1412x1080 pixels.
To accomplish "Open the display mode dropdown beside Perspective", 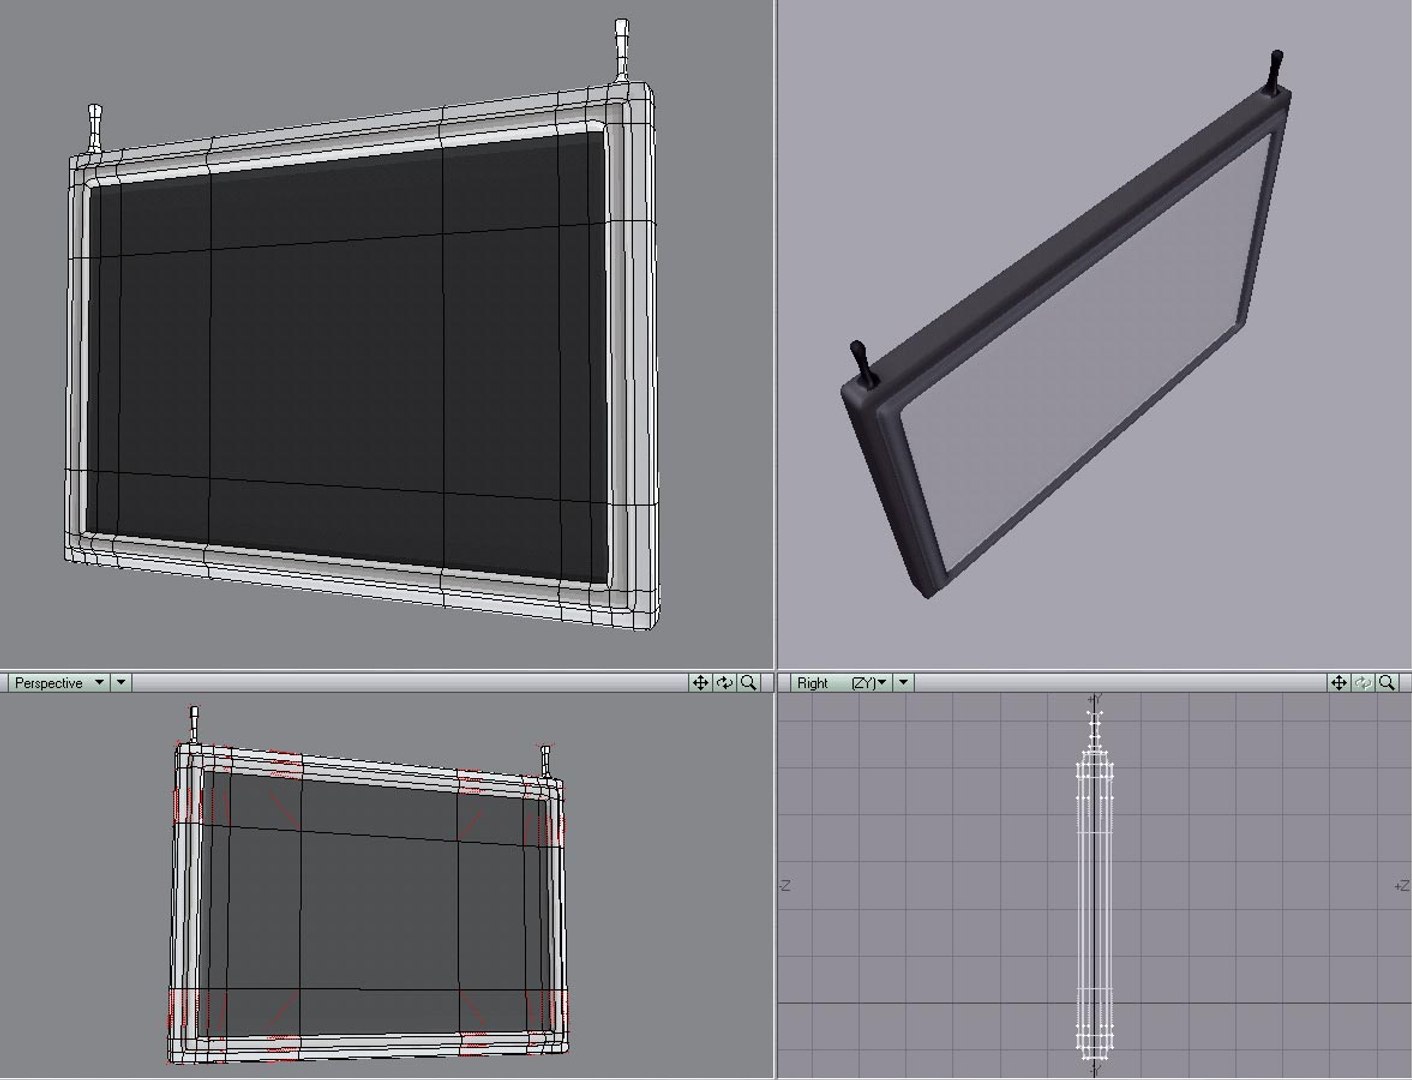I will 121,683.
